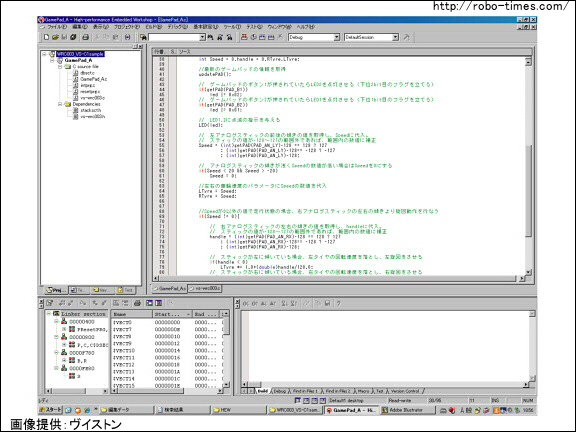Click the clock in the system tray
Viewport: 576px width, 432px height.
click(x=528, y=410)
